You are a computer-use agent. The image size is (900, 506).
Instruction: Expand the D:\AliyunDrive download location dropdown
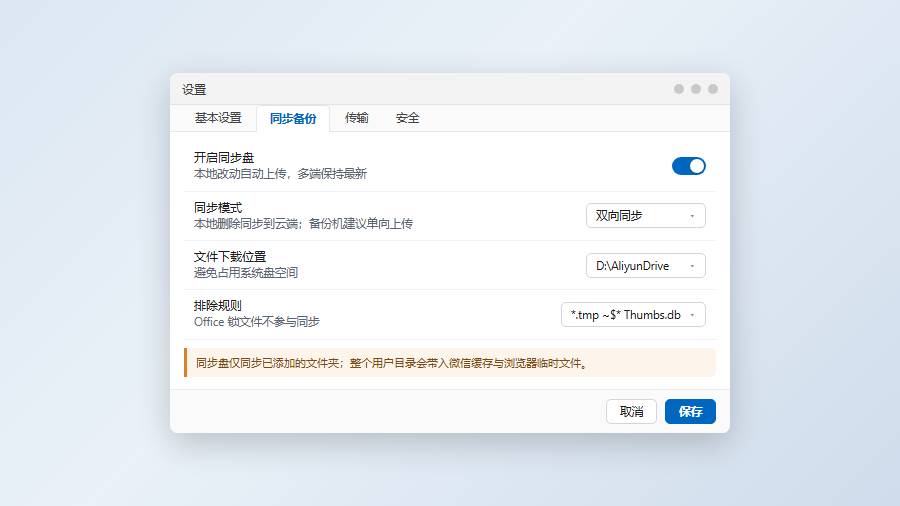tap(645, 266)
